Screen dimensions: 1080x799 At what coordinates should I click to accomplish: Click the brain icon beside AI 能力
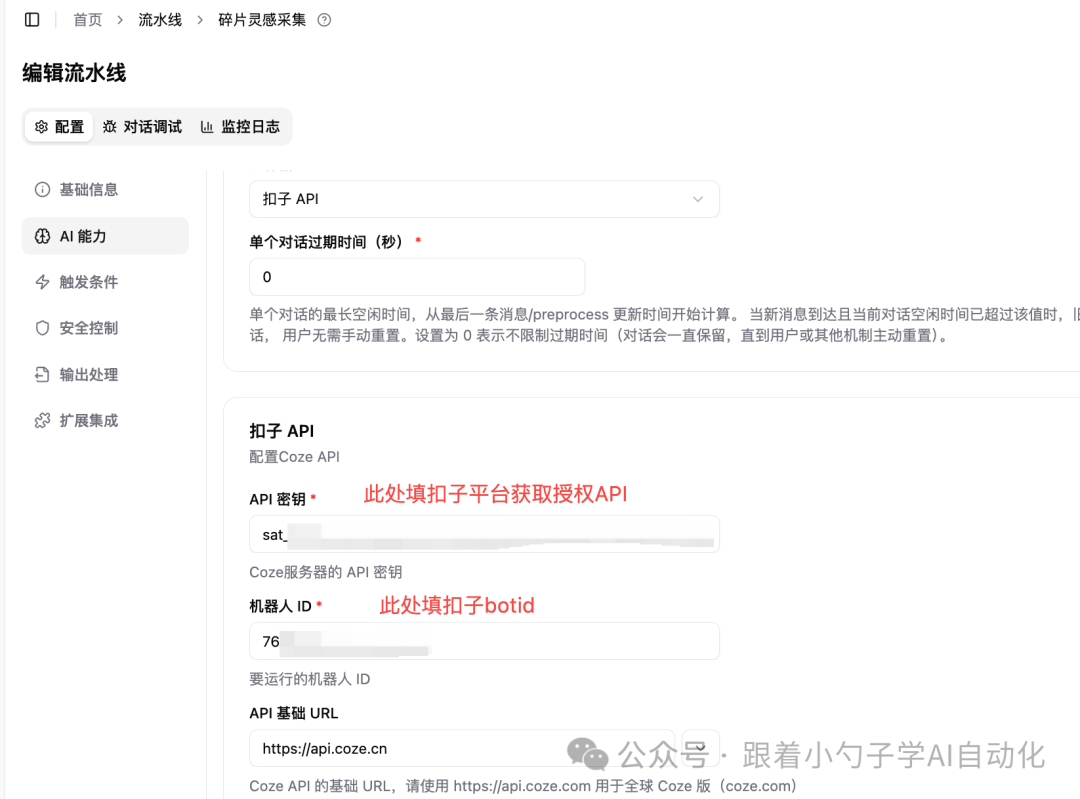(x=42, y=236)
